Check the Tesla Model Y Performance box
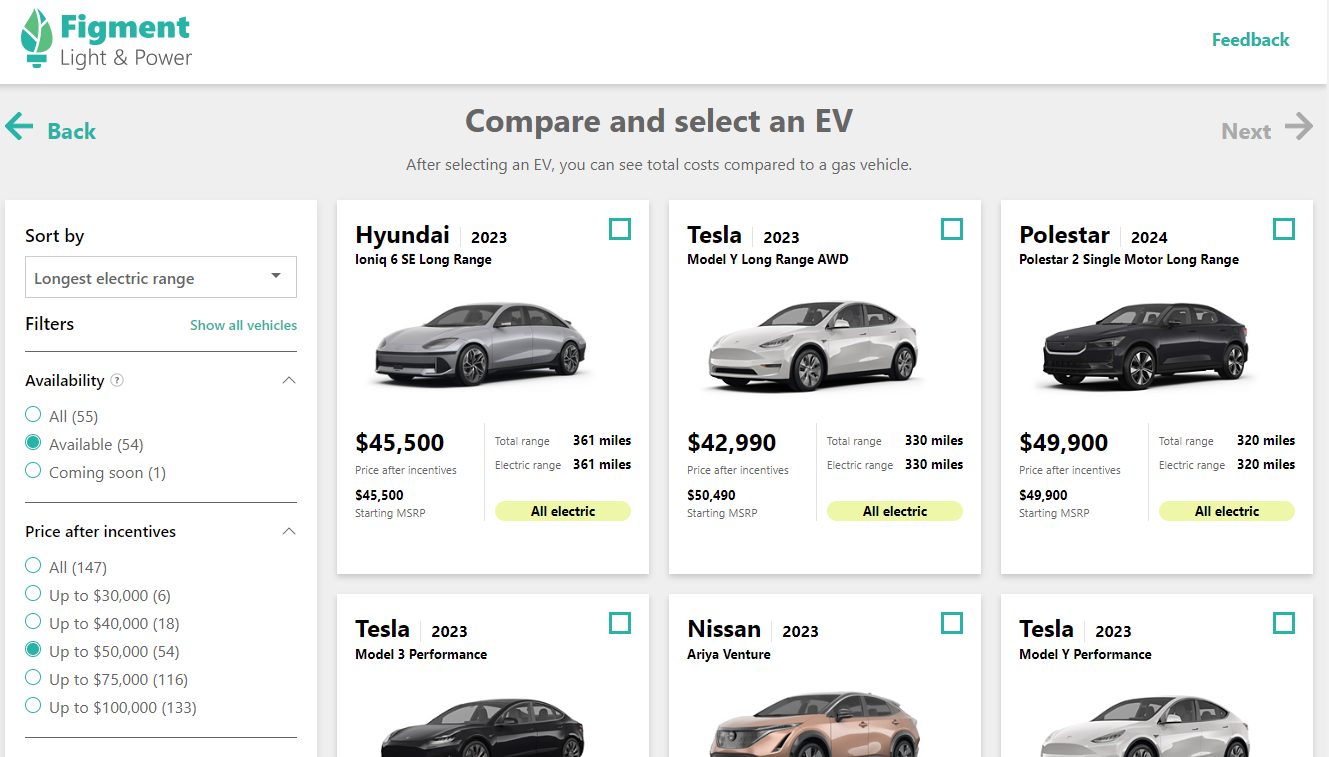This screenshot has width=1329, height=757. [x=1284, y=623]
